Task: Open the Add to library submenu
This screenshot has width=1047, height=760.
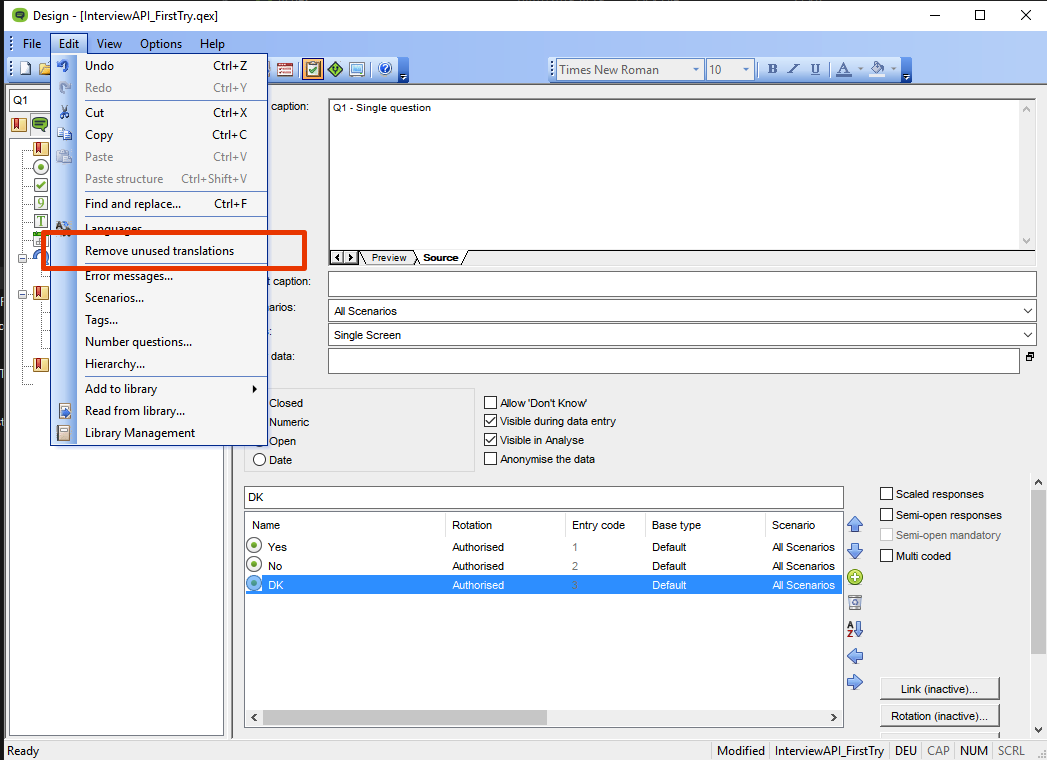Action: point(160,389)
